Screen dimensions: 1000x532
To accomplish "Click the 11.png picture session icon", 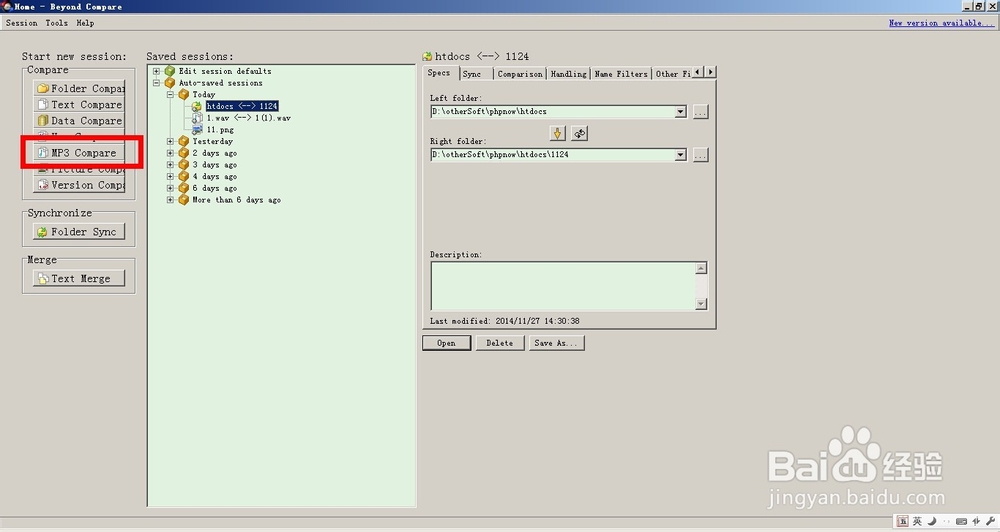I will (197, 129).
